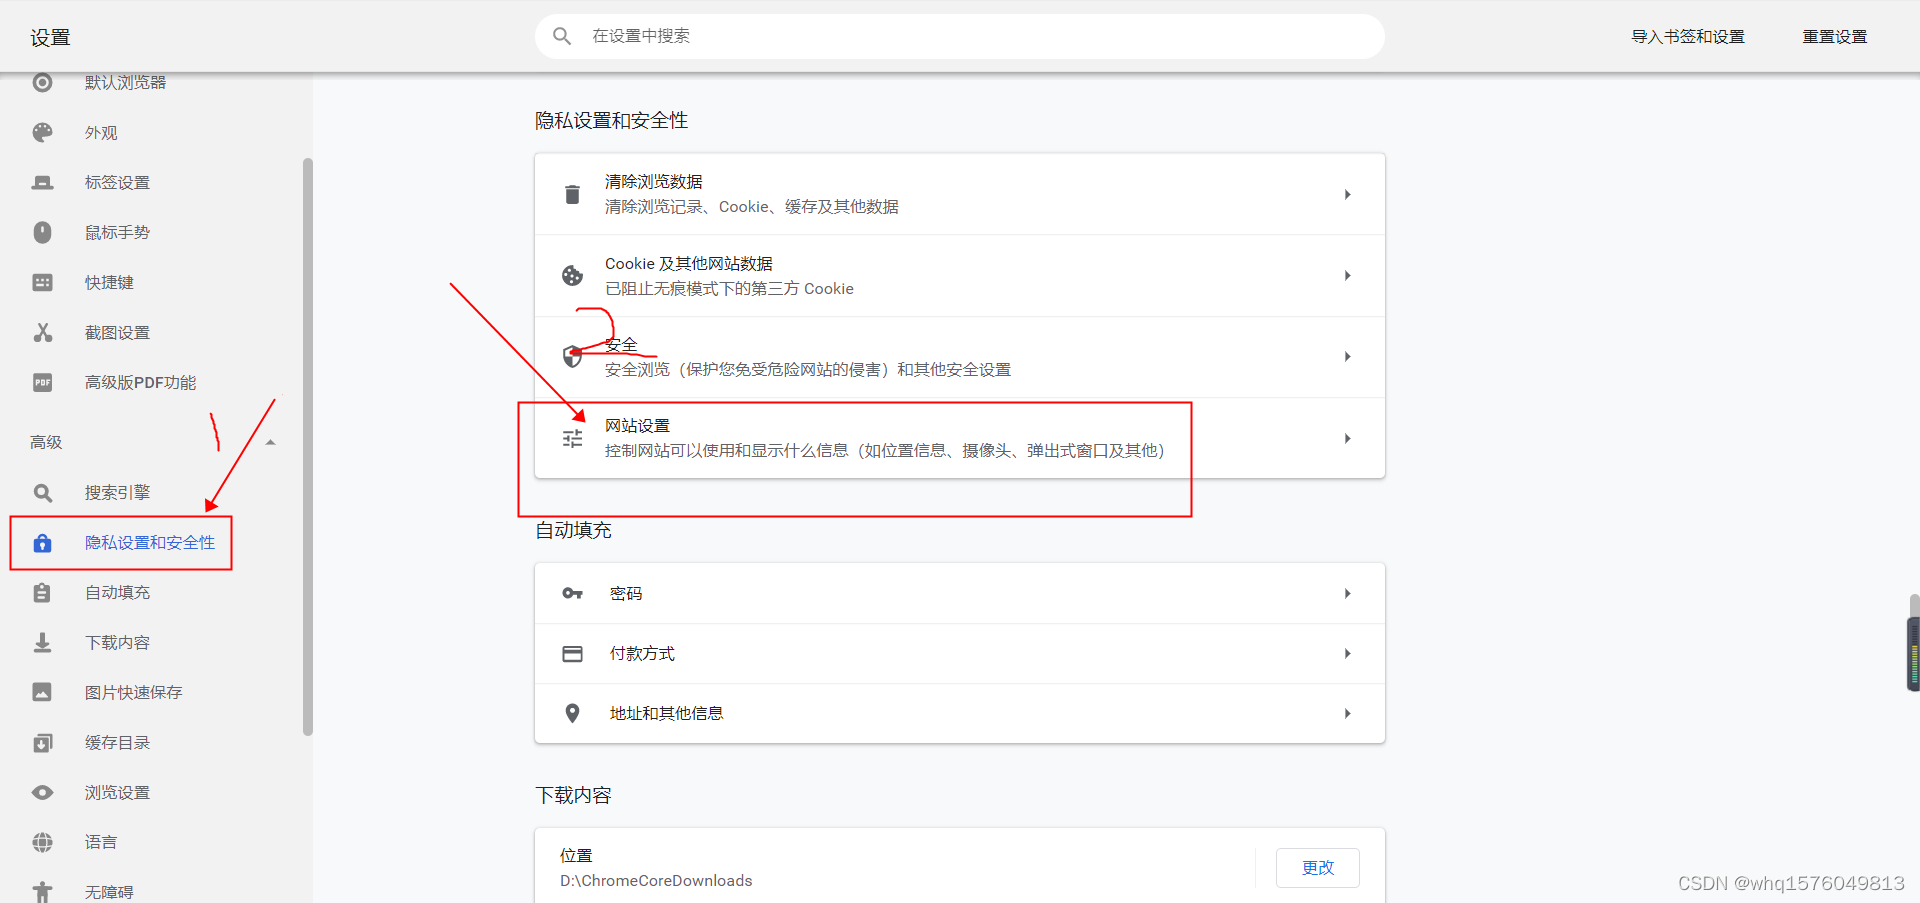Click the accessibility icon beside 无障碍

42,891
